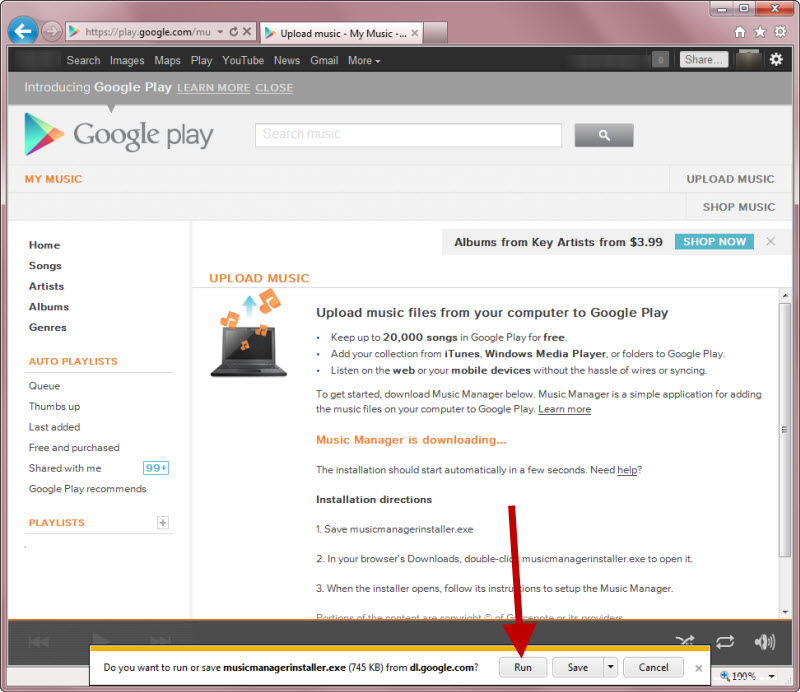Click the browser address bar URL
This screenshot has height=692, width=800.
(x=147, y=32)
